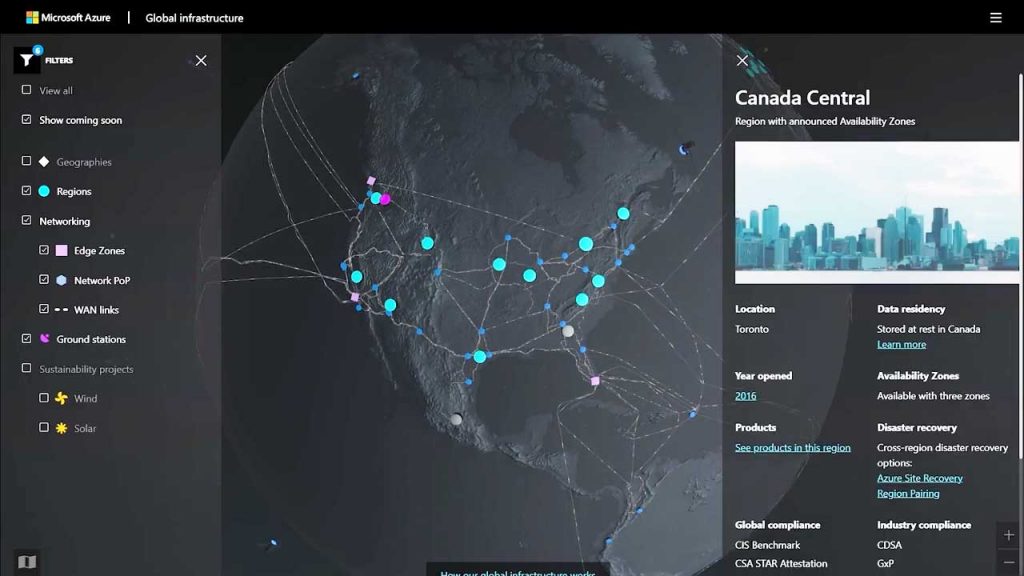The width and height of the screenshot is (1024, 576).
Task: Open the Region Pairing link
Action: pos(908,494)
